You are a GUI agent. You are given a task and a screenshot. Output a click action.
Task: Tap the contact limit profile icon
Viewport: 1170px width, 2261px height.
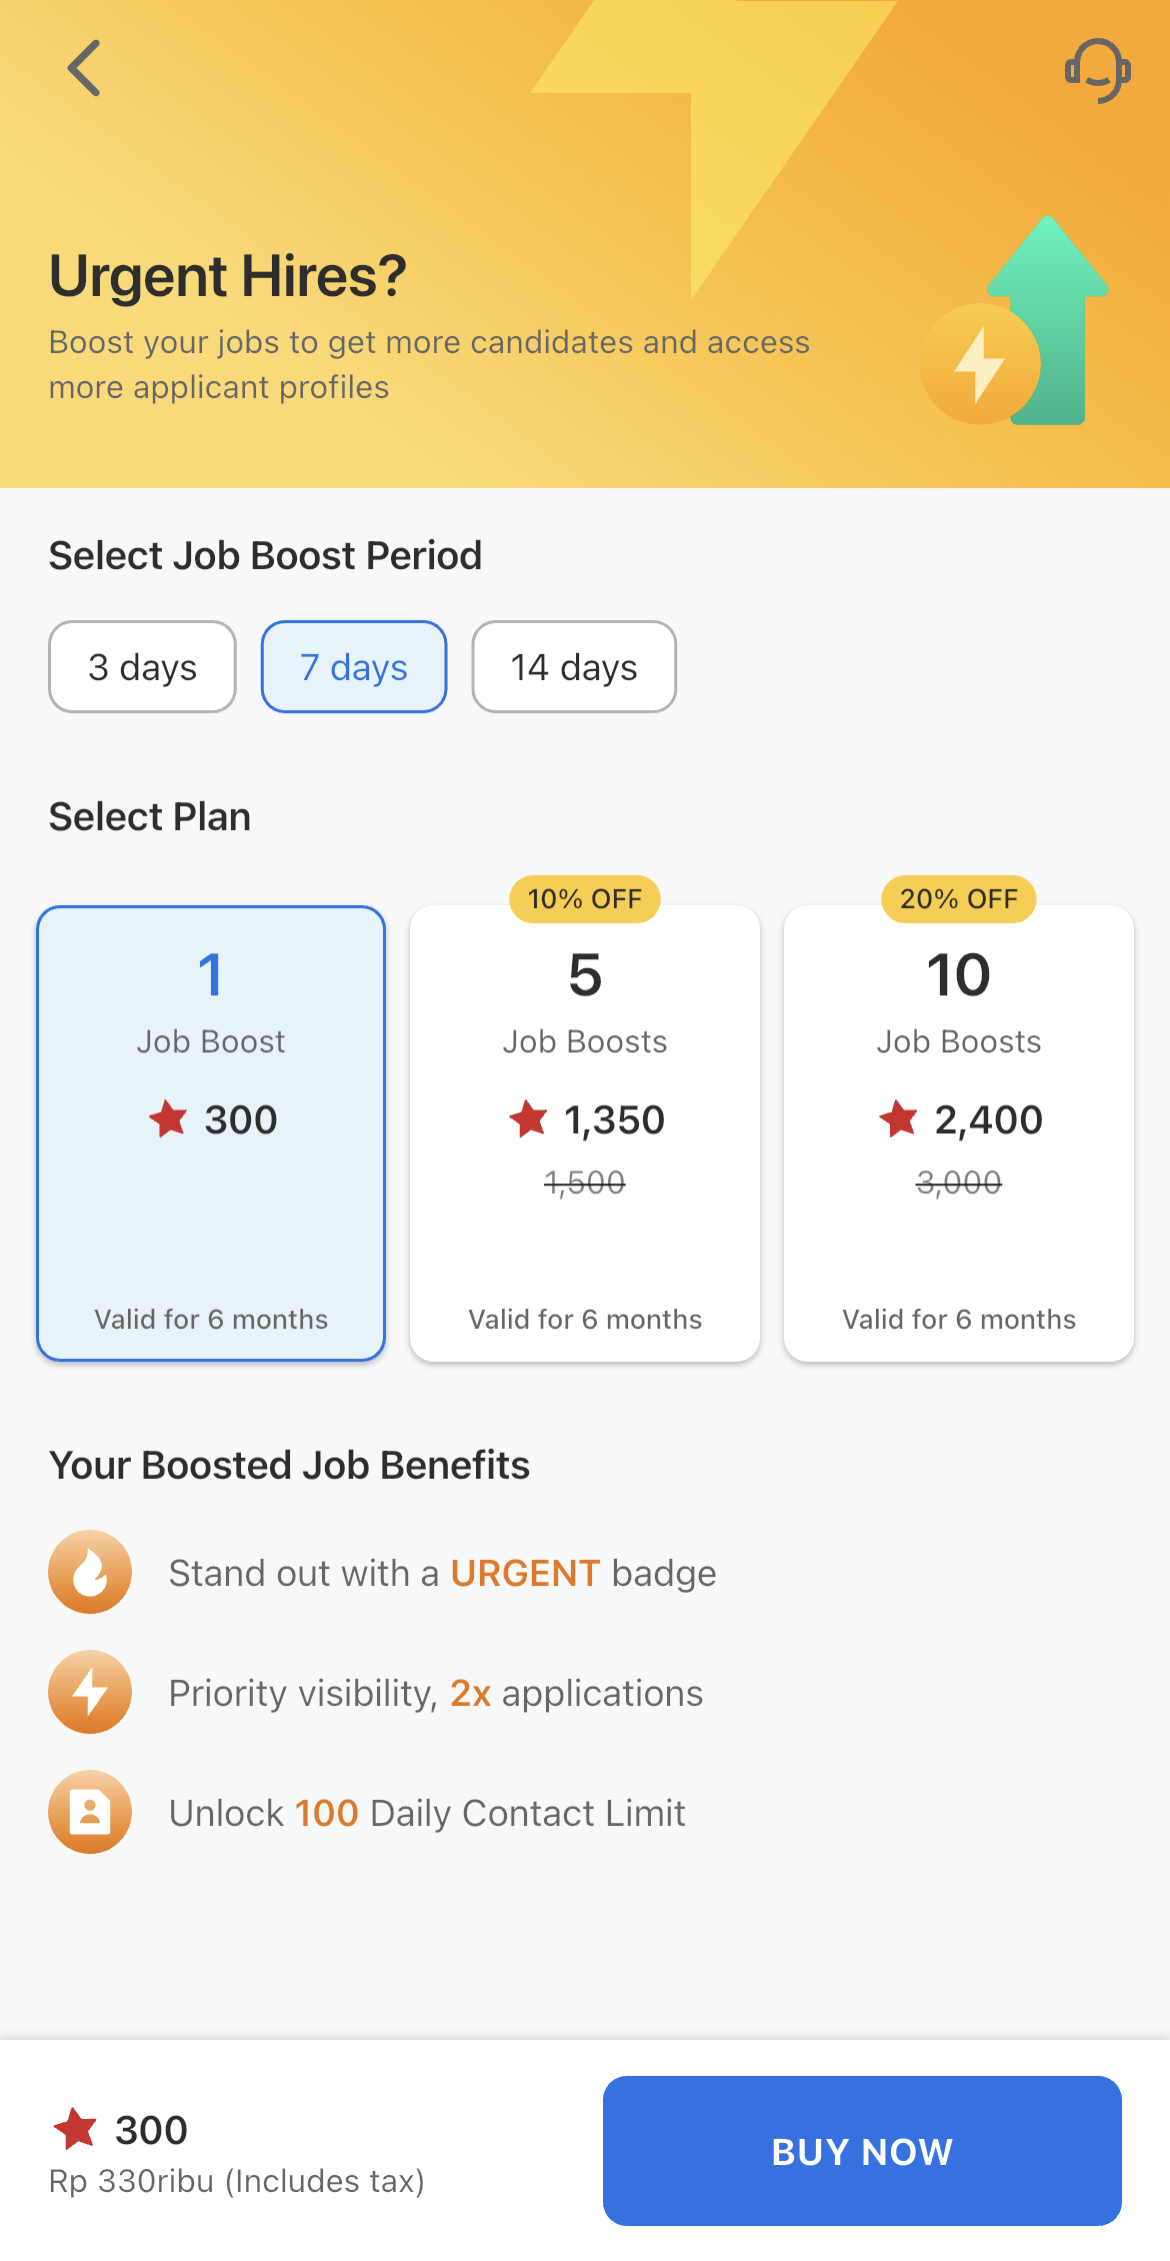[x=90, y=1812]
